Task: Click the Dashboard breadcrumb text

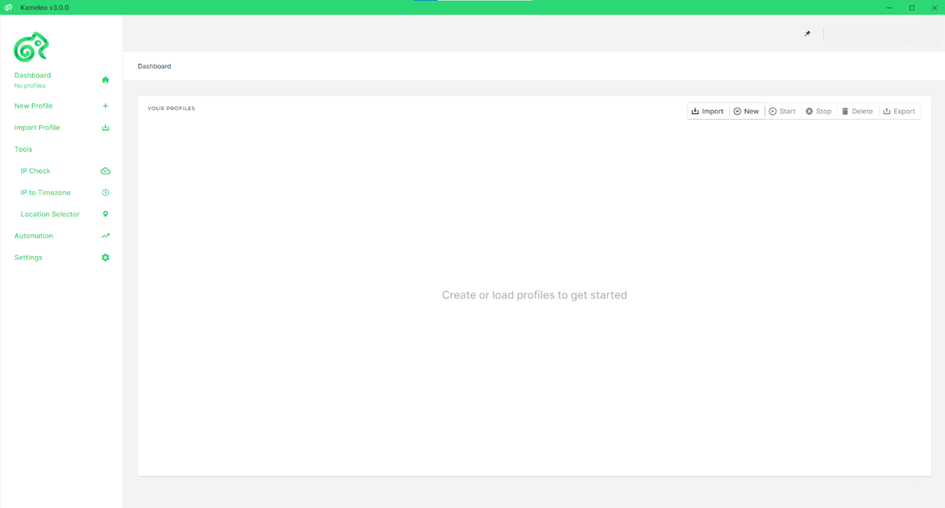Action: point(154,66)
